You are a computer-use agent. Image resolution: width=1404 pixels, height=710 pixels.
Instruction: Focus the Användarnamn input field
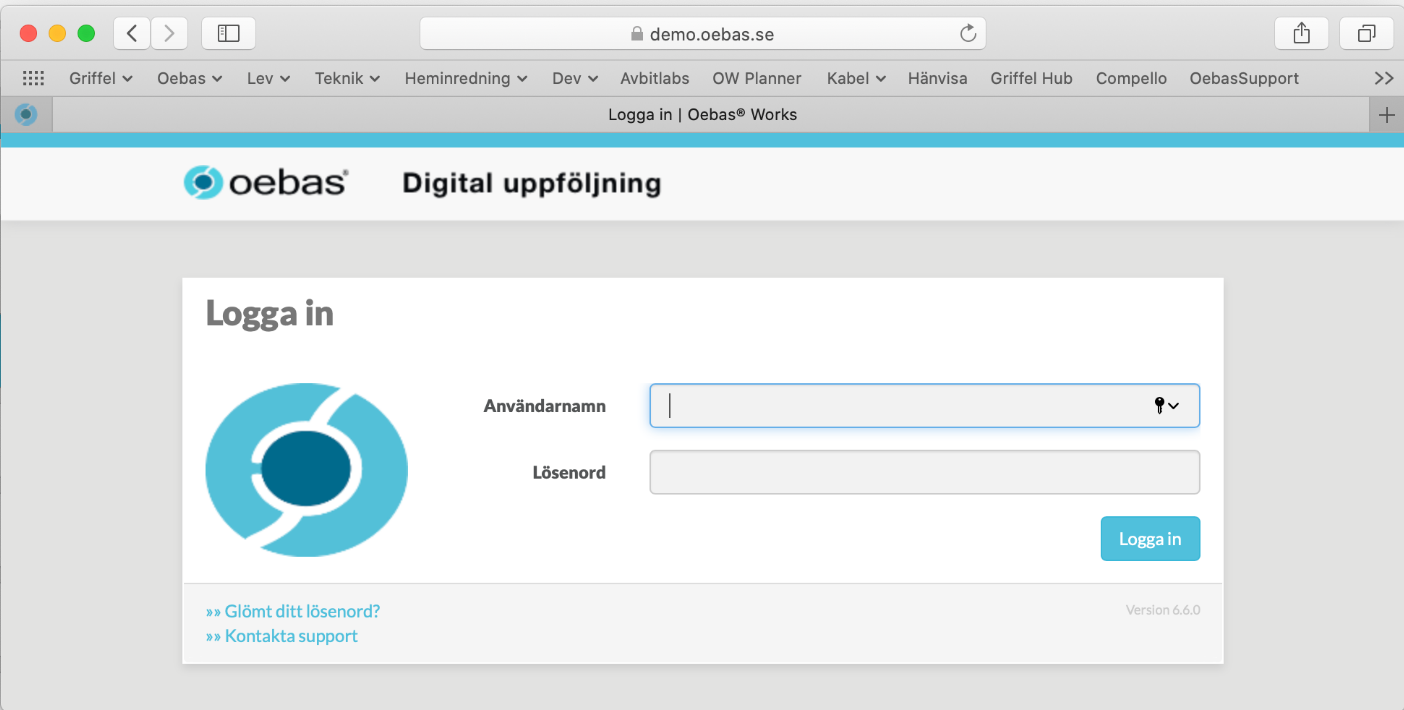tap(924, 406)
